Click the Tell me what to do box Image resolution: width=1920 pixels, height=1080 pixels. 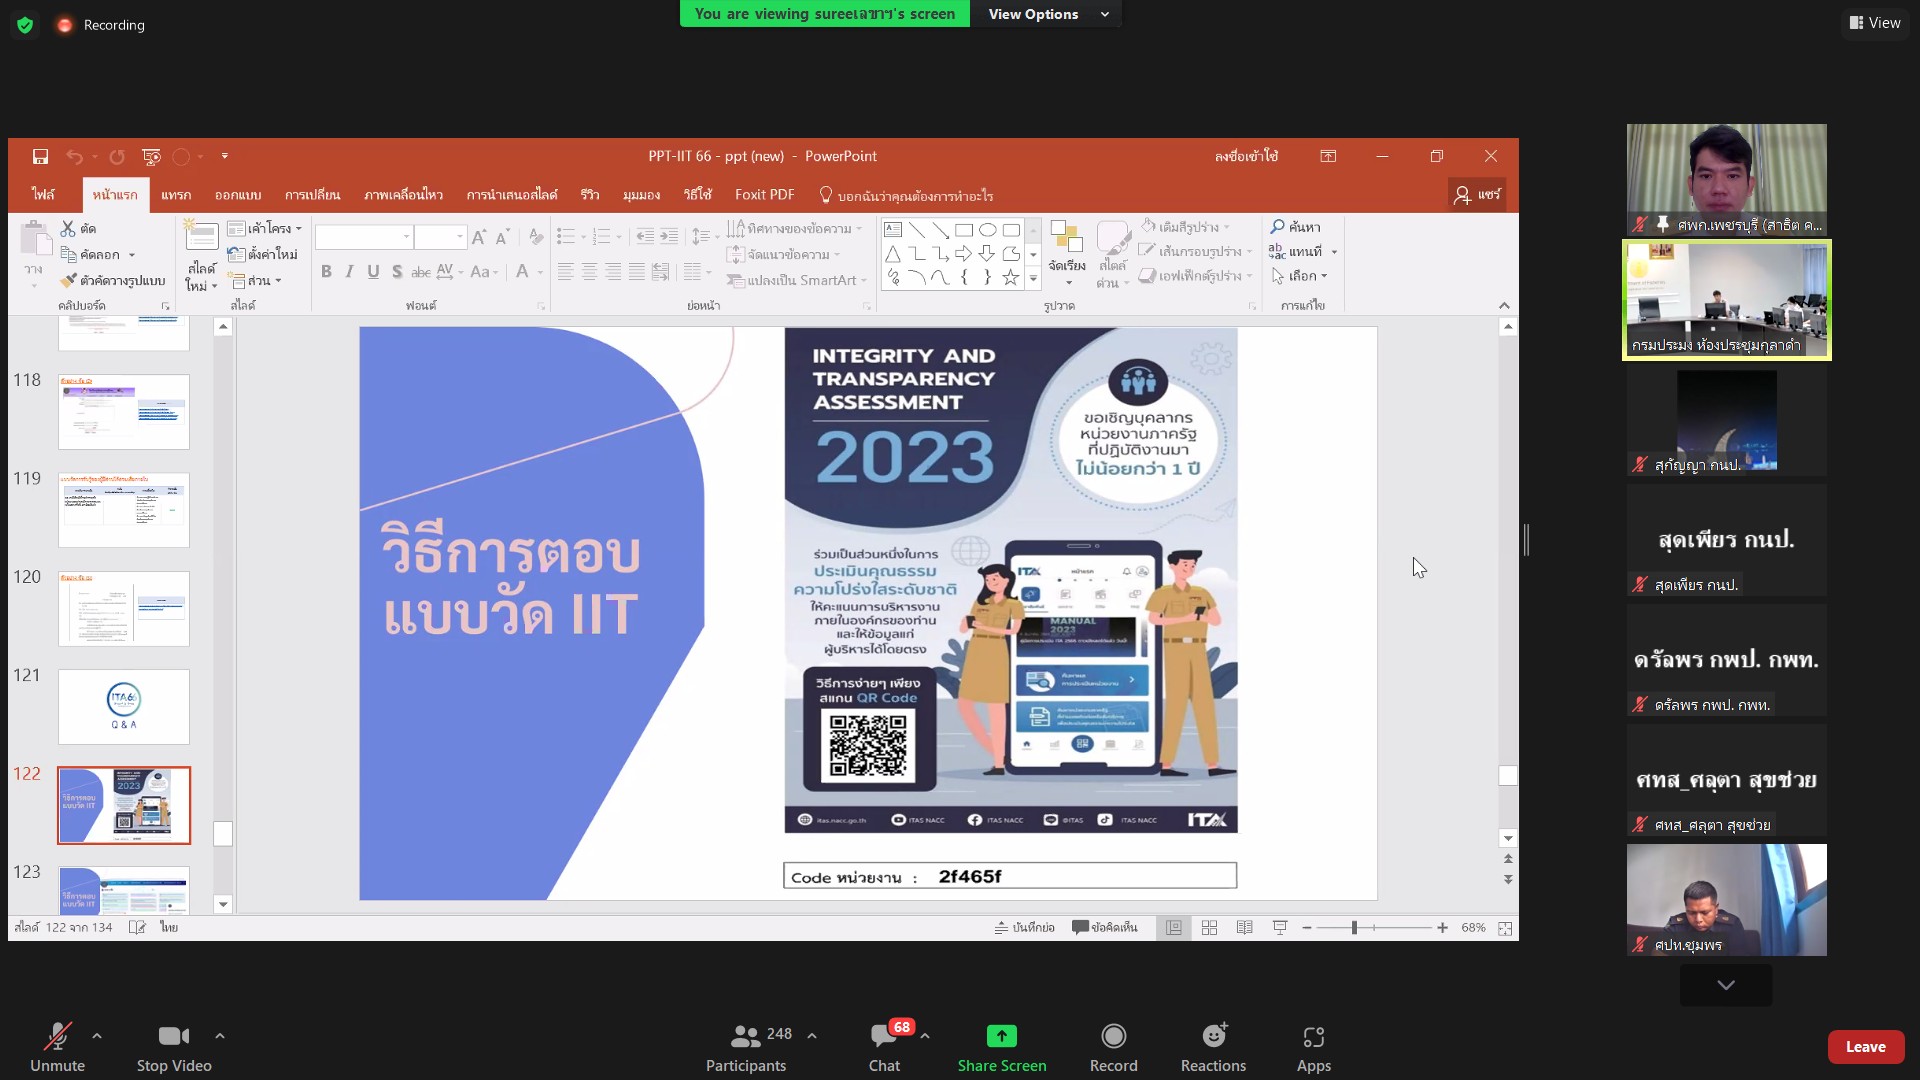coord(906,195)
